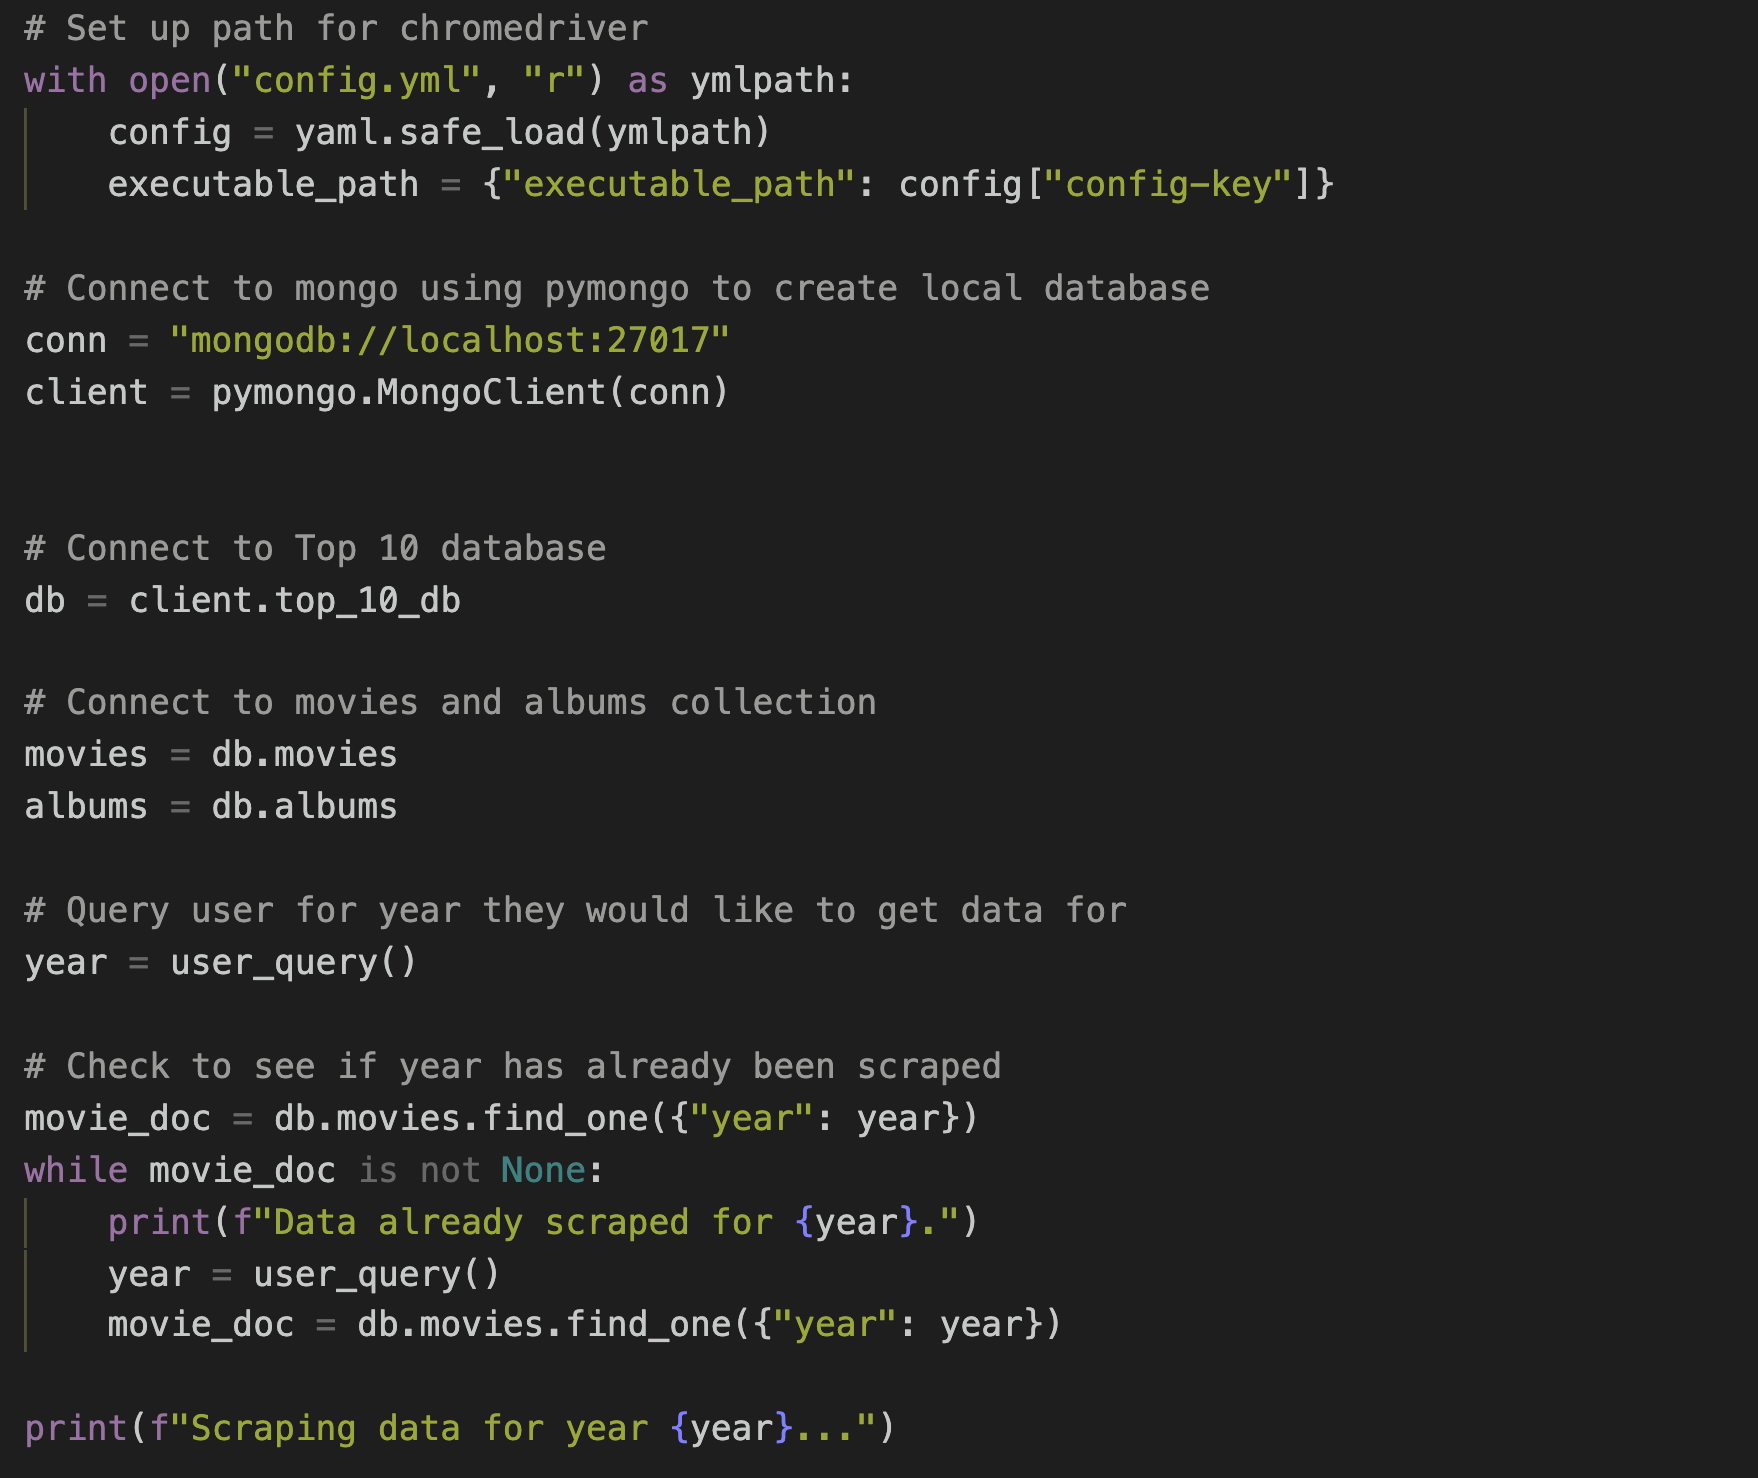
Task: Click the indented 'year = user_query()' inside while loop
Action: 304,1274
